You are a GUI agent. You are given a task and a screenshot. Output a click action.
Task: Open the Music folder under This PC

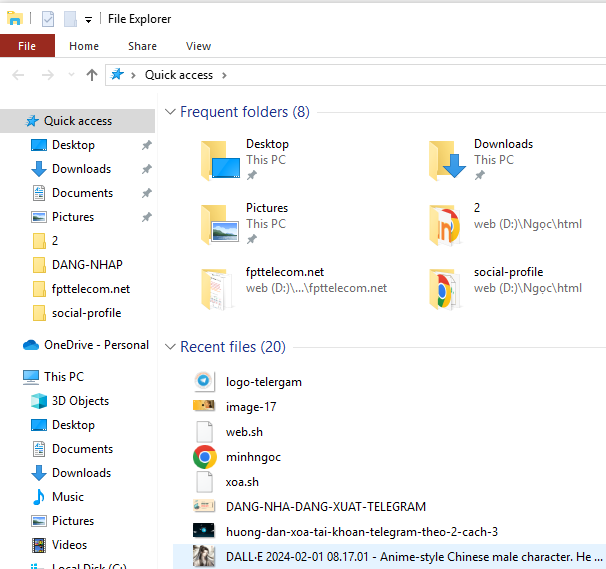tap(68, 497)
